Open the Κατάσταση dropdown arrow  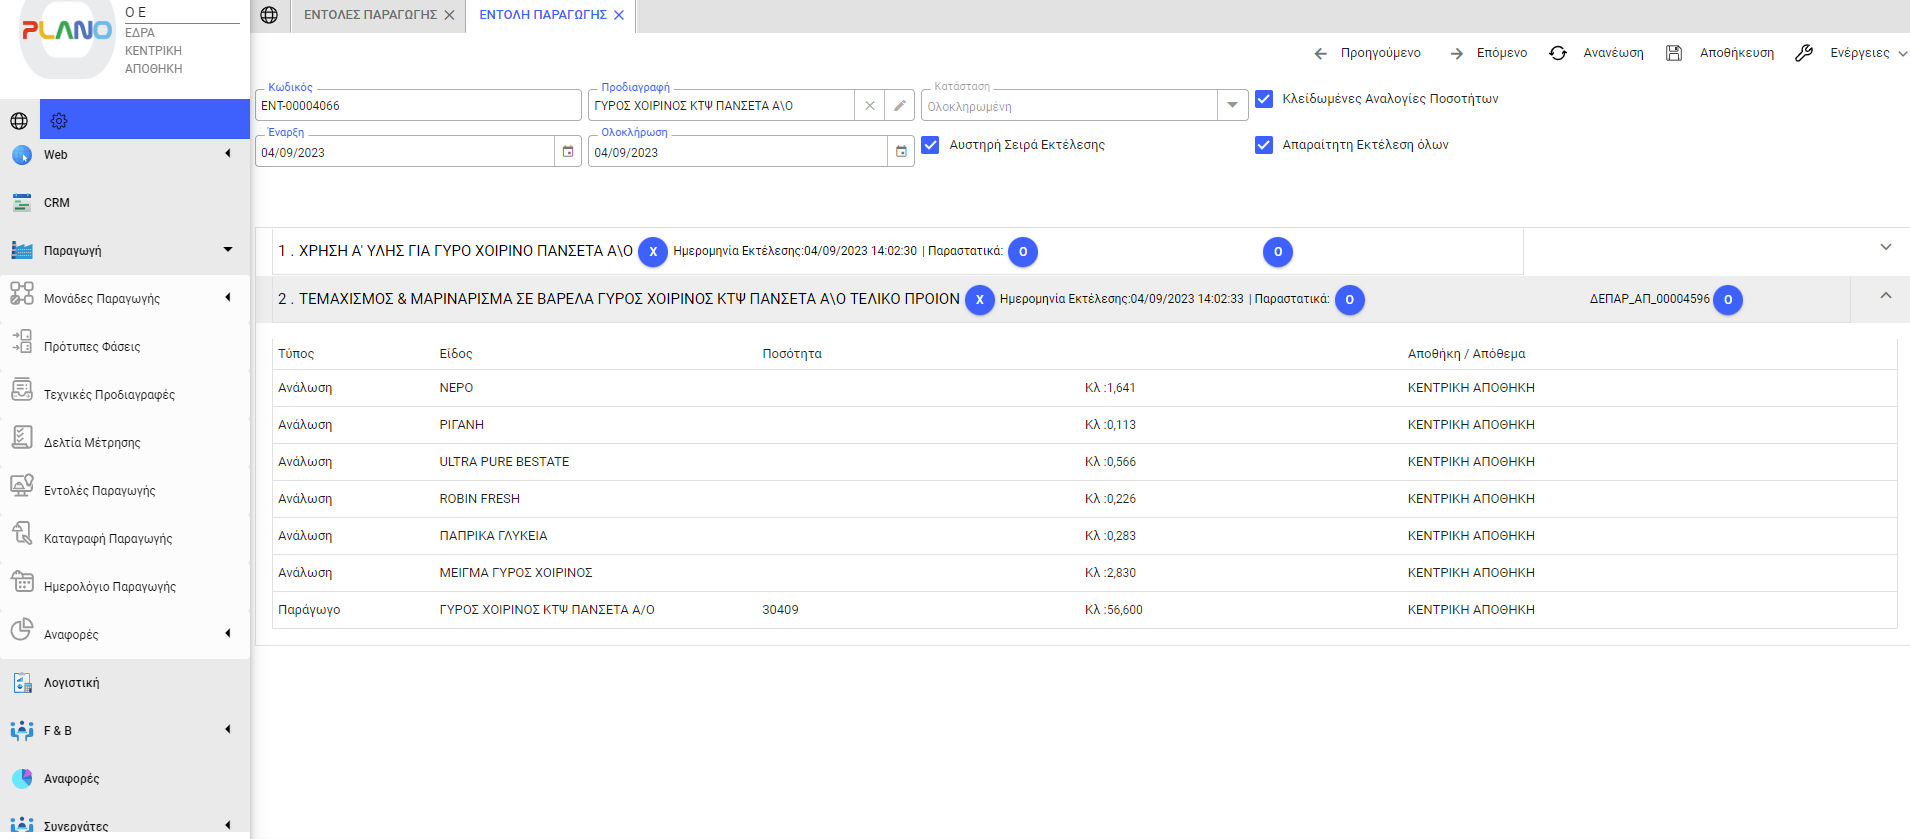coord(1232,105)
